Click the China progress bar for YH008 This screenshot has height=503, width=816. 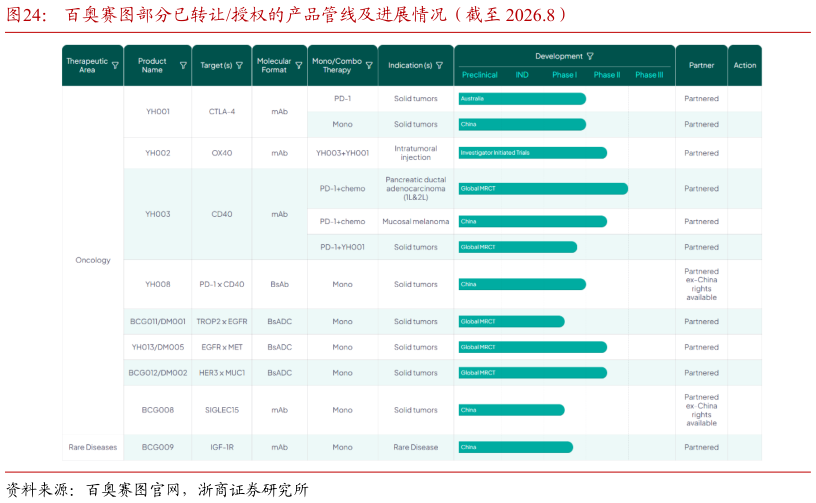[x=522, y=285]
